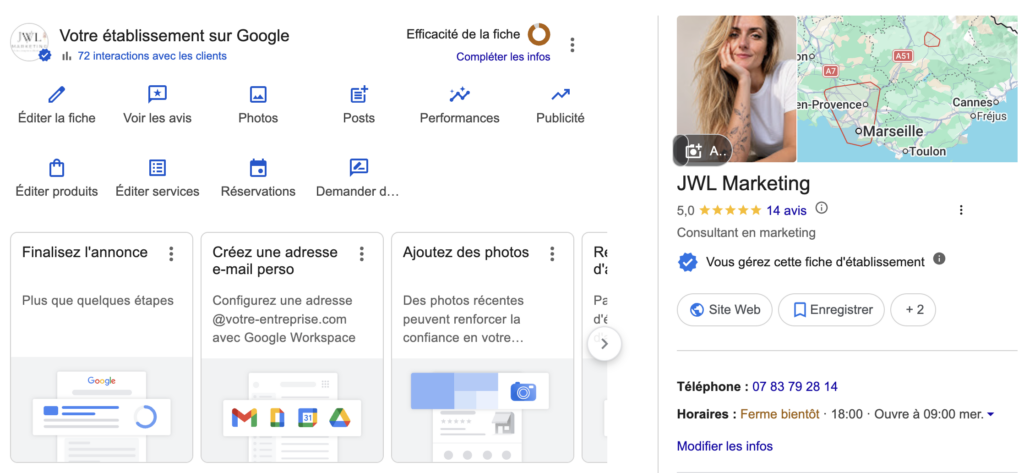Click phone number 07 83 79 28 14

click(x=795, y=387)
